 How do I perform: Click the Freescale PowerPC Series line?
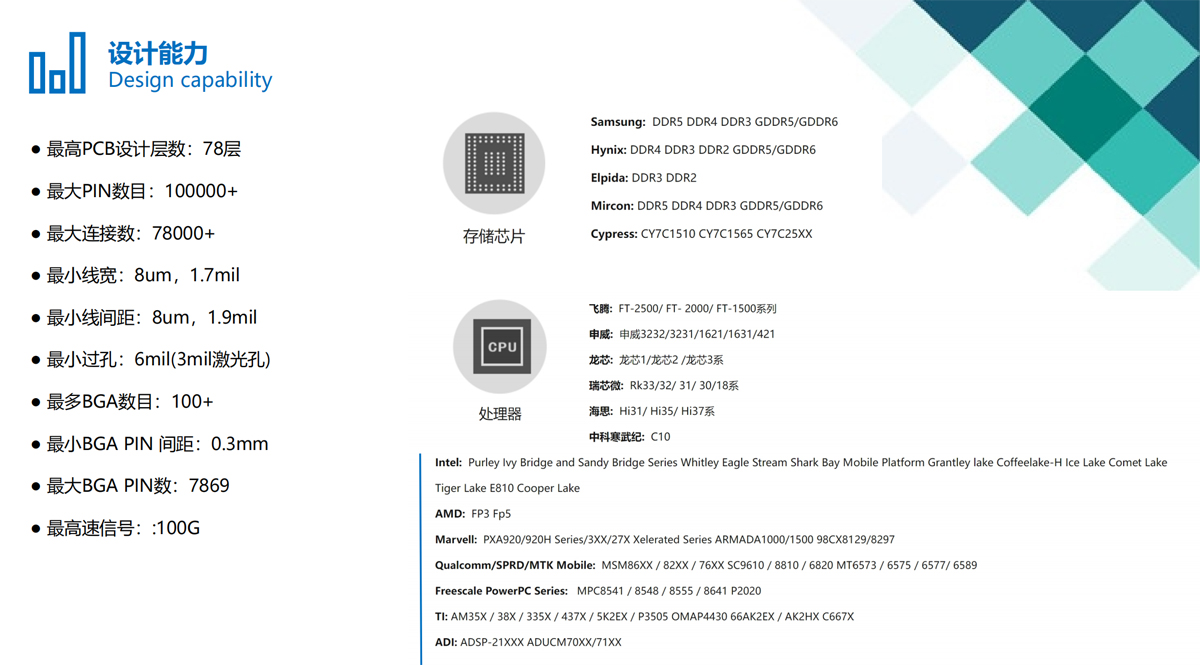click(x=598, y=591)
